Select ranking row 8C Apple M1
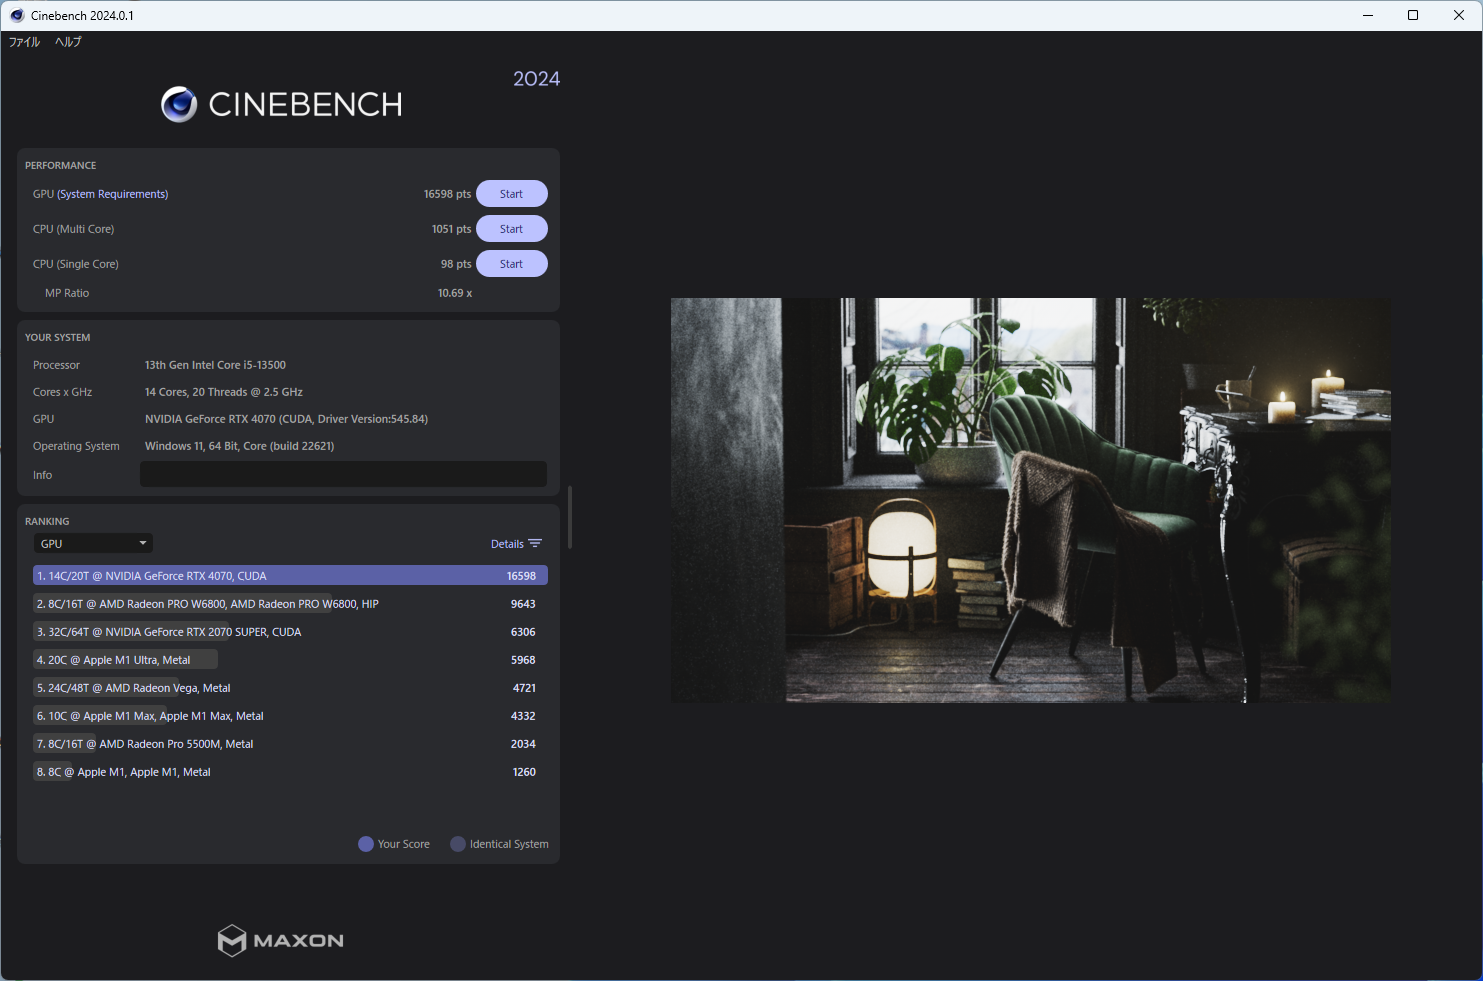This screenshot has width=1483, height=981. (x=290, y=772)
